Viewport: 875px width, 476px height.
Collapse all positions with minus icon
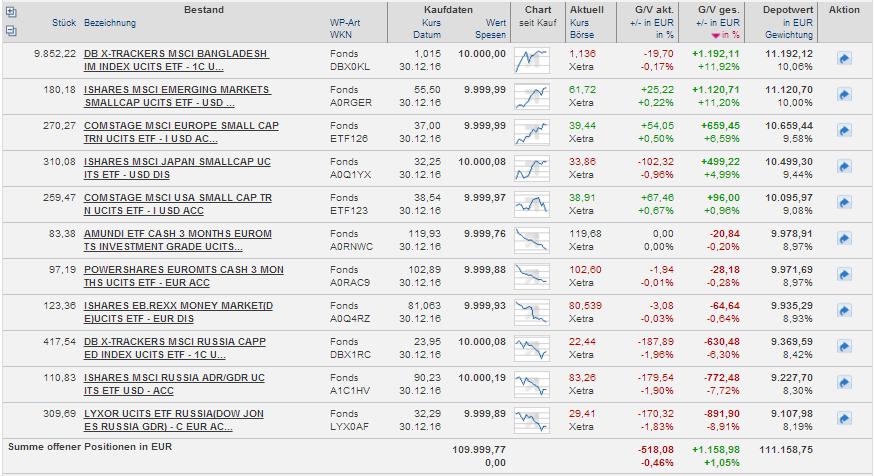[11, 30]
